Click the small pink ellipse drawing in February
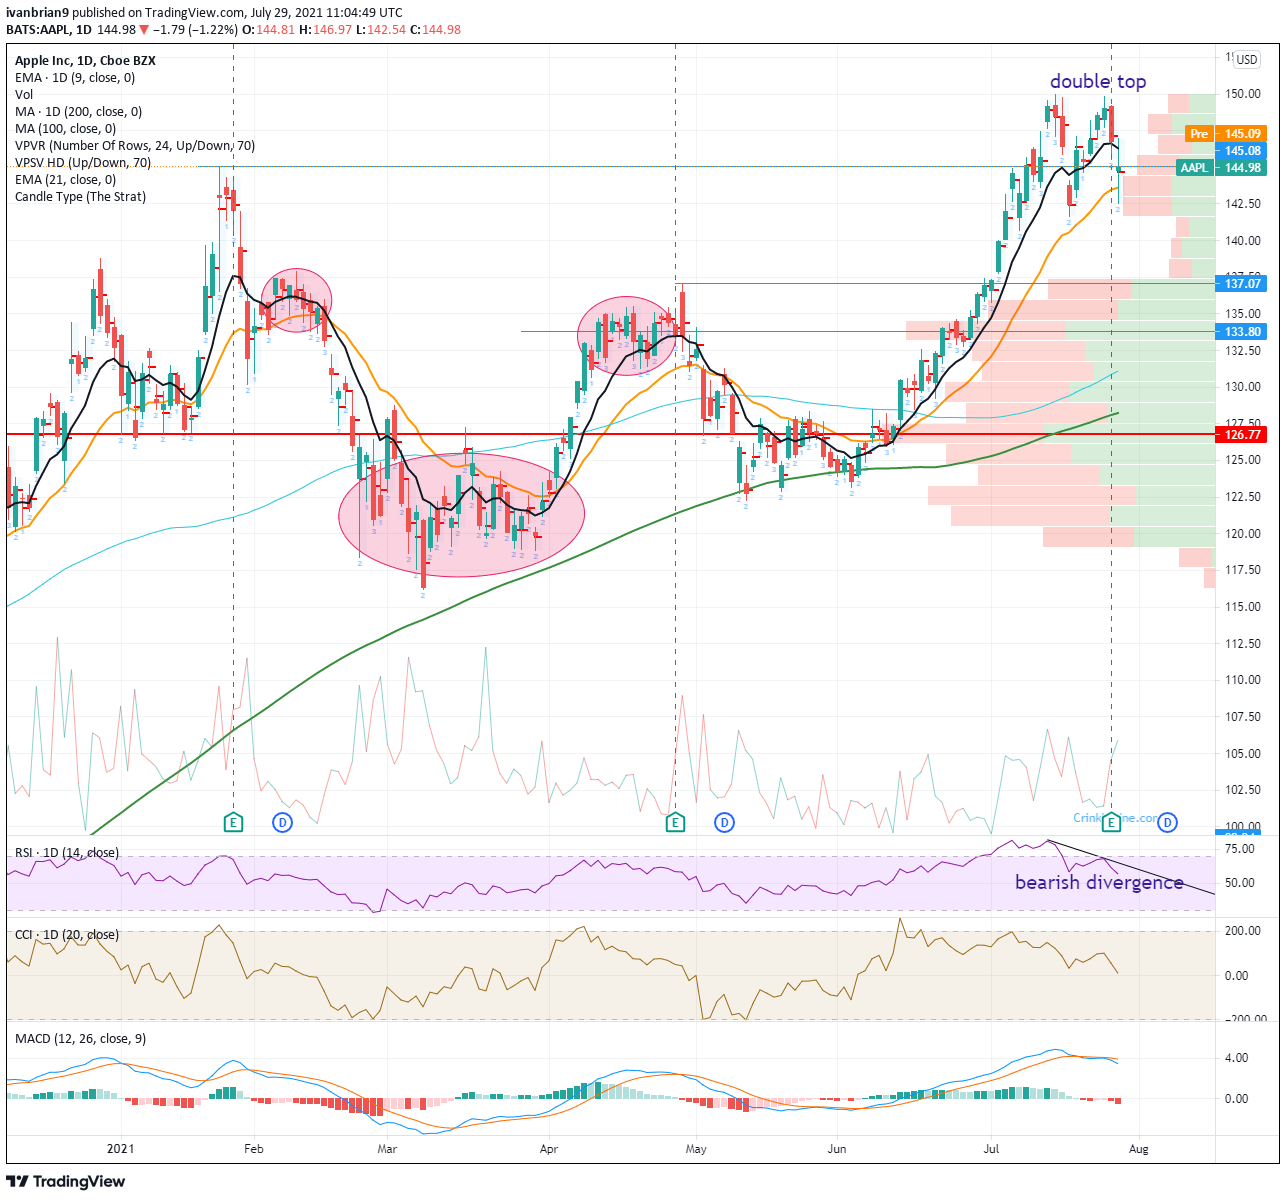The height and width of the screenshot is (1200, 1286). (x=297, y=301)
